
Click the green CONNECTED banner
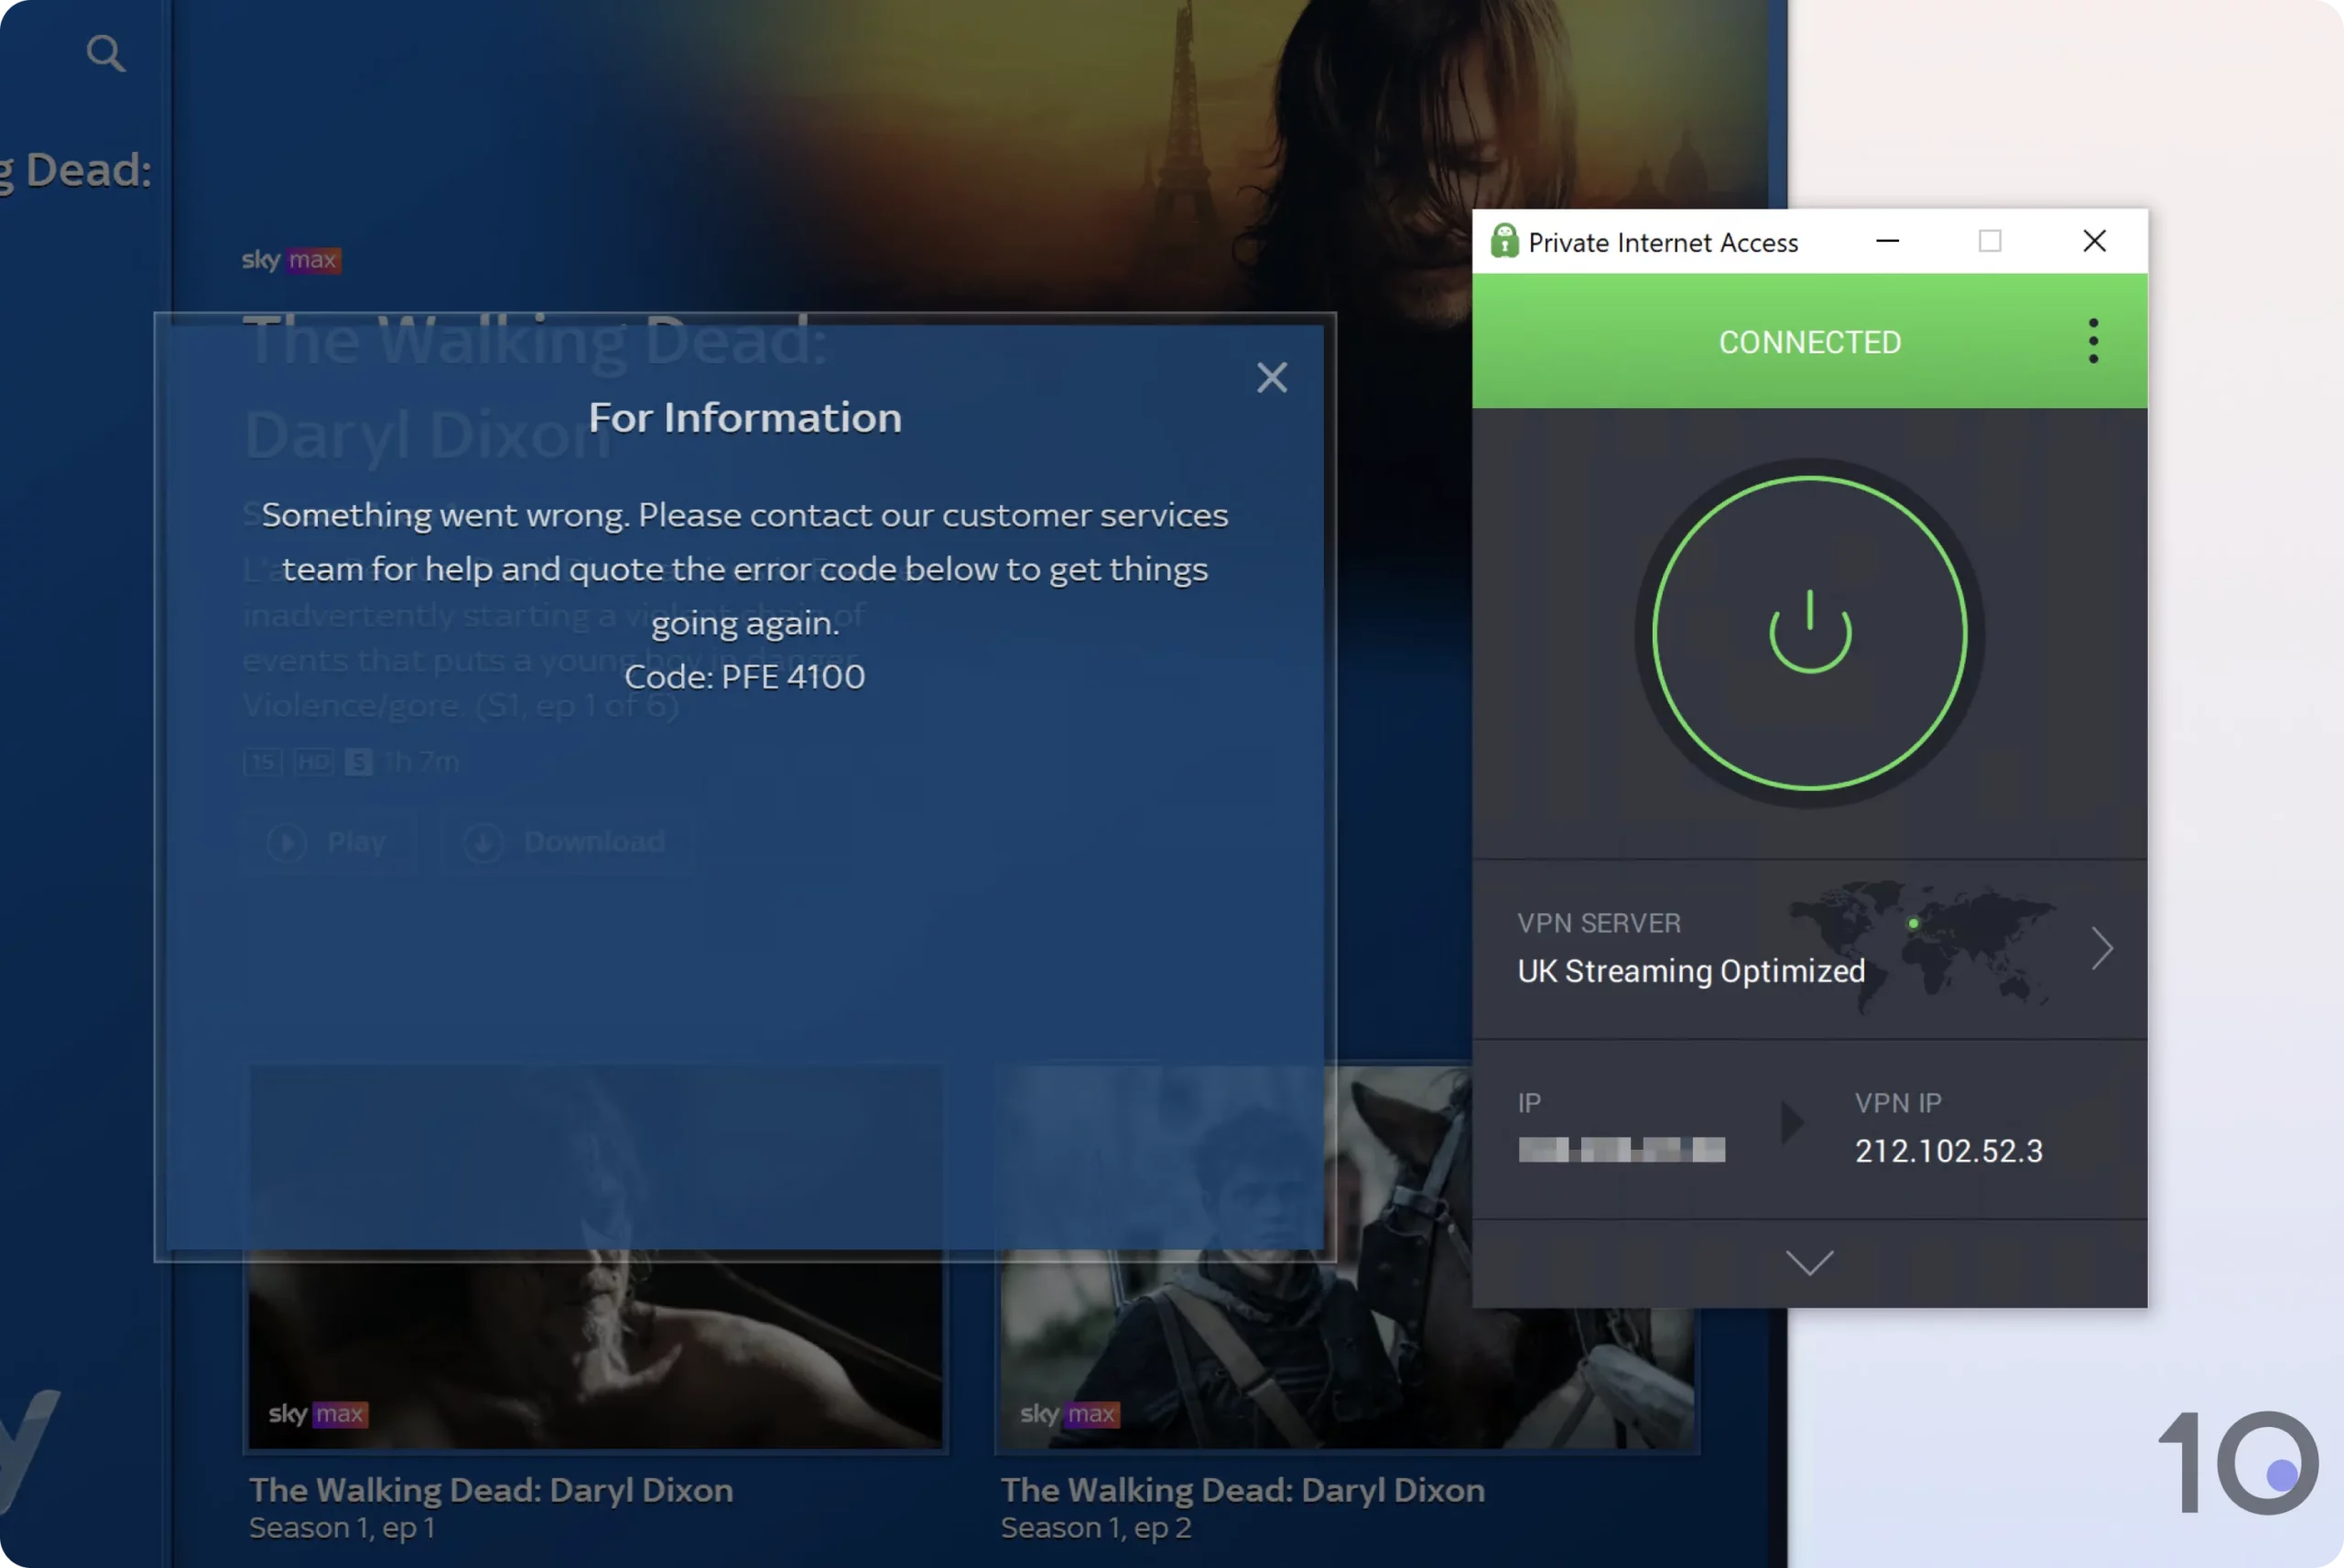1809,342
